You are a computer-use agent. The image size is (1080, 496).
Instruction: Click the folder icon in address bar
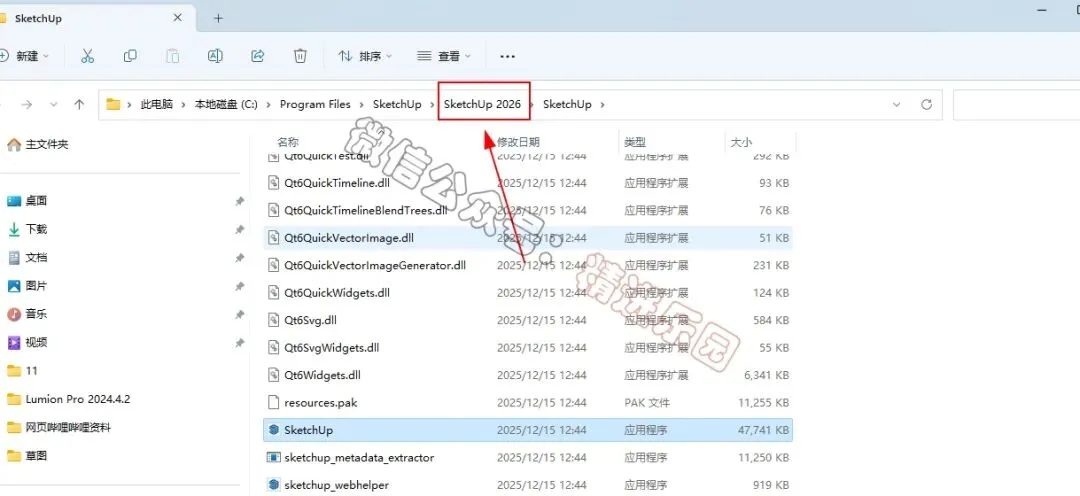tap(113, 105)
